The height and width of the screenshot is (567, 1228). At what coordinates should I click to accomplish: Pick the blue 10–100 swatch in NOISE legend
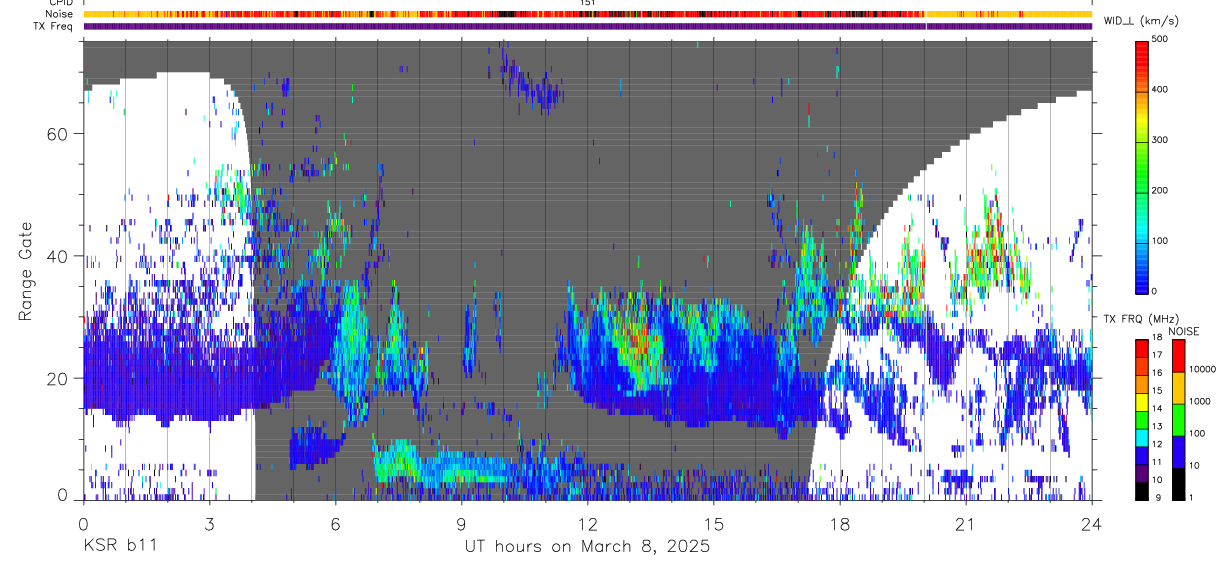point(1178,451)
